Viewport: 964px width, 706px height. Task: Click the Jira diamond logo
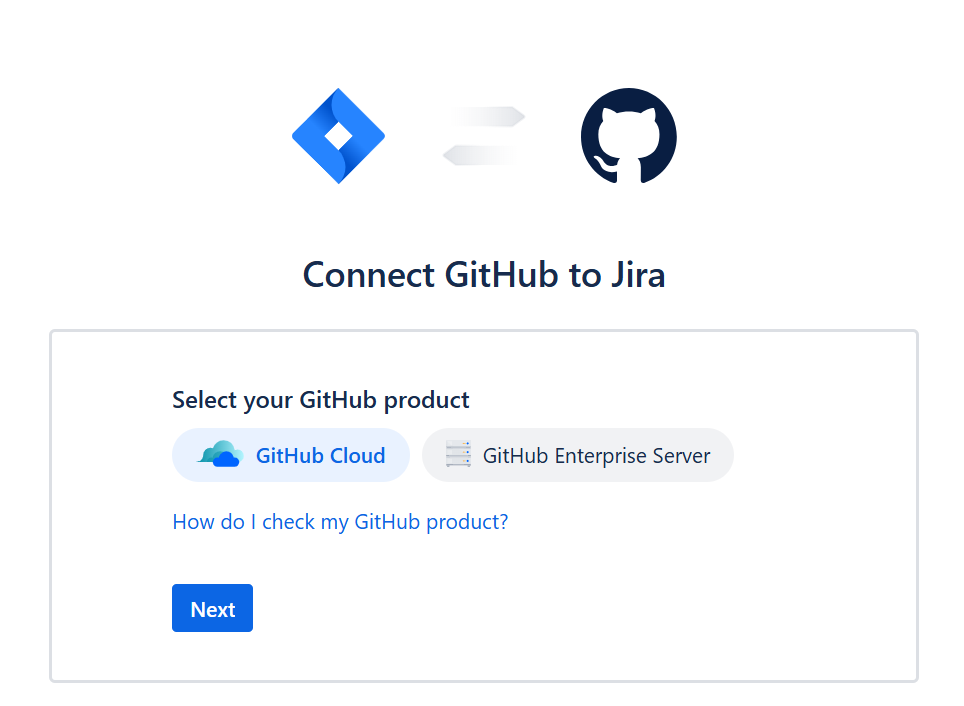(x=338, y=136)
